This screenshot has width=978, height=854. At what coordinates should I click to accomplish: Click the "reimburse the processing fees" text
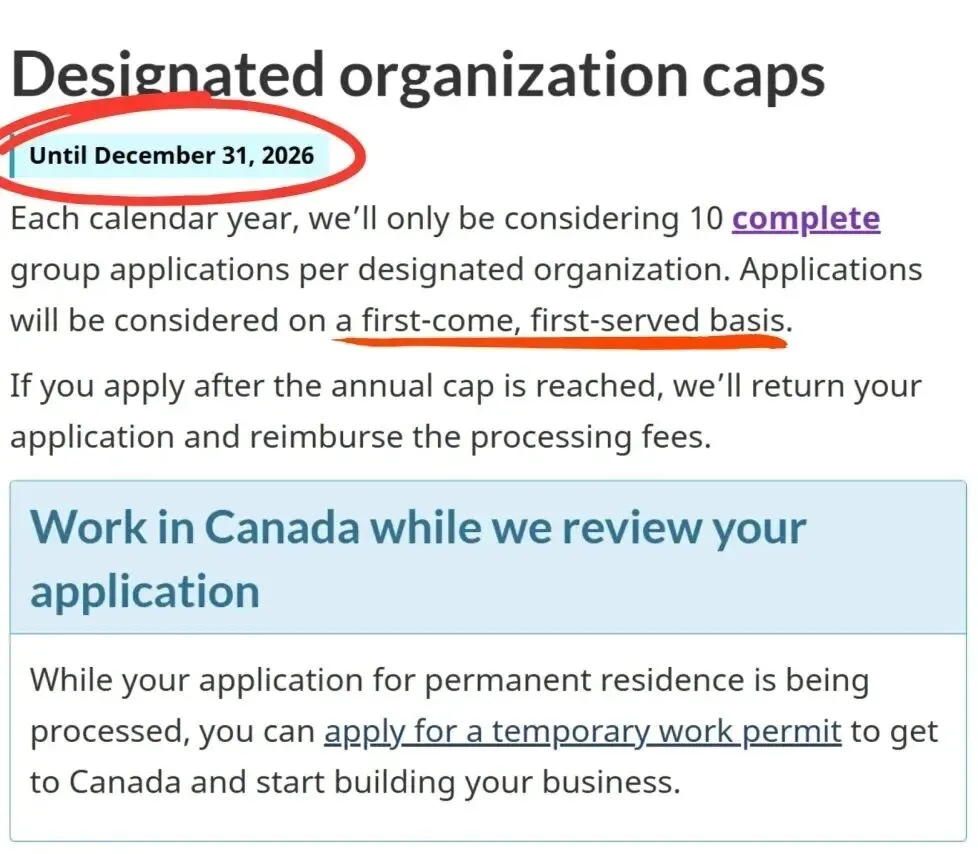tap(480, 437)
